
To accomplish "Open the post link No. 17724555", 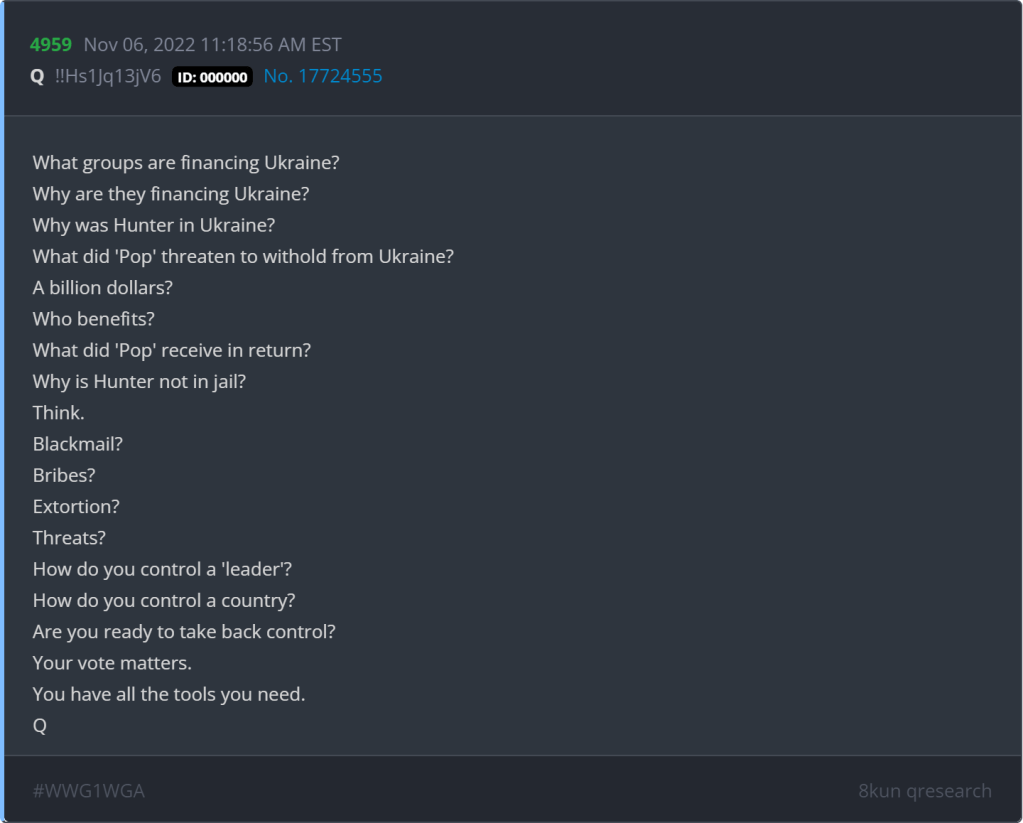I will click(x=322, y=76).
